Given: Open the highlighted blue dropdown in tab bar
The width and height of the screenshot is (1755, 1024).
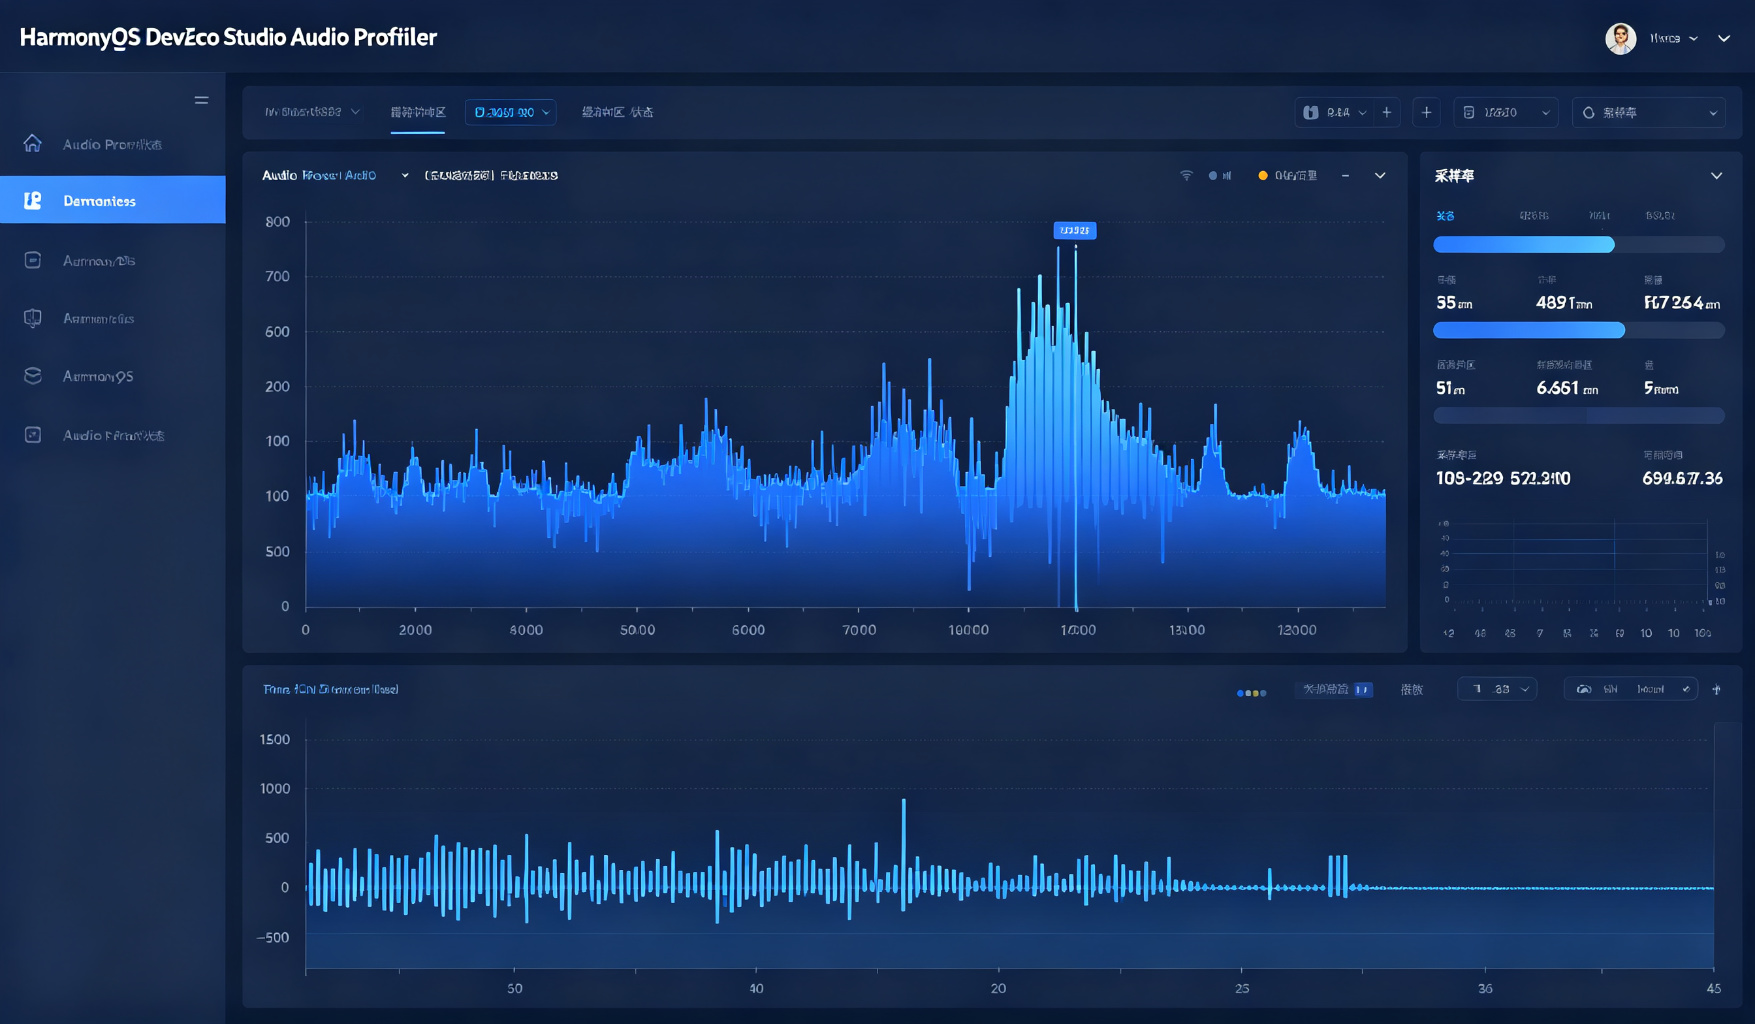Looking at the screenshot, I should click(511, 112).
